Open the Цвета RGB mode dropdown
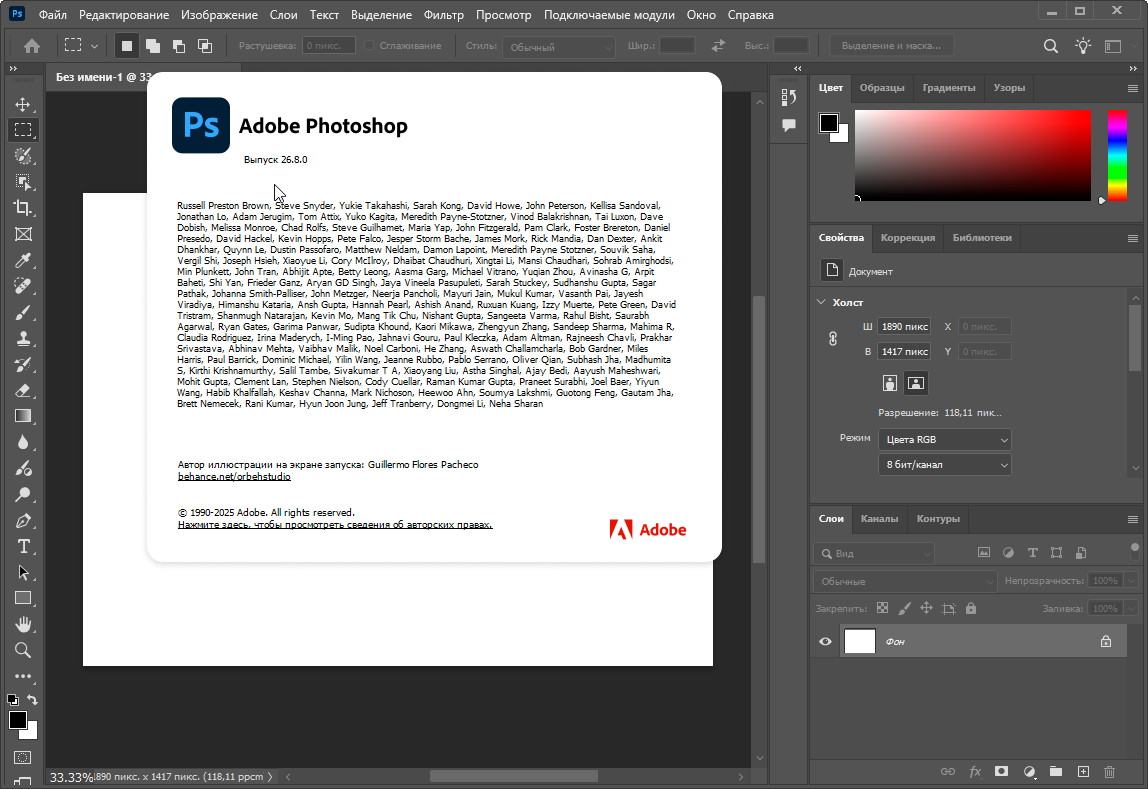The image size is (1148, 789). click(944, 439)
